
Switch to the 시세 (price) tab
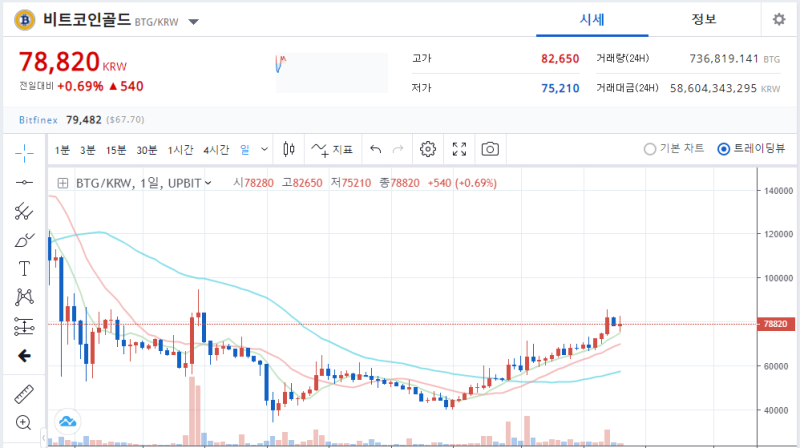592,20
